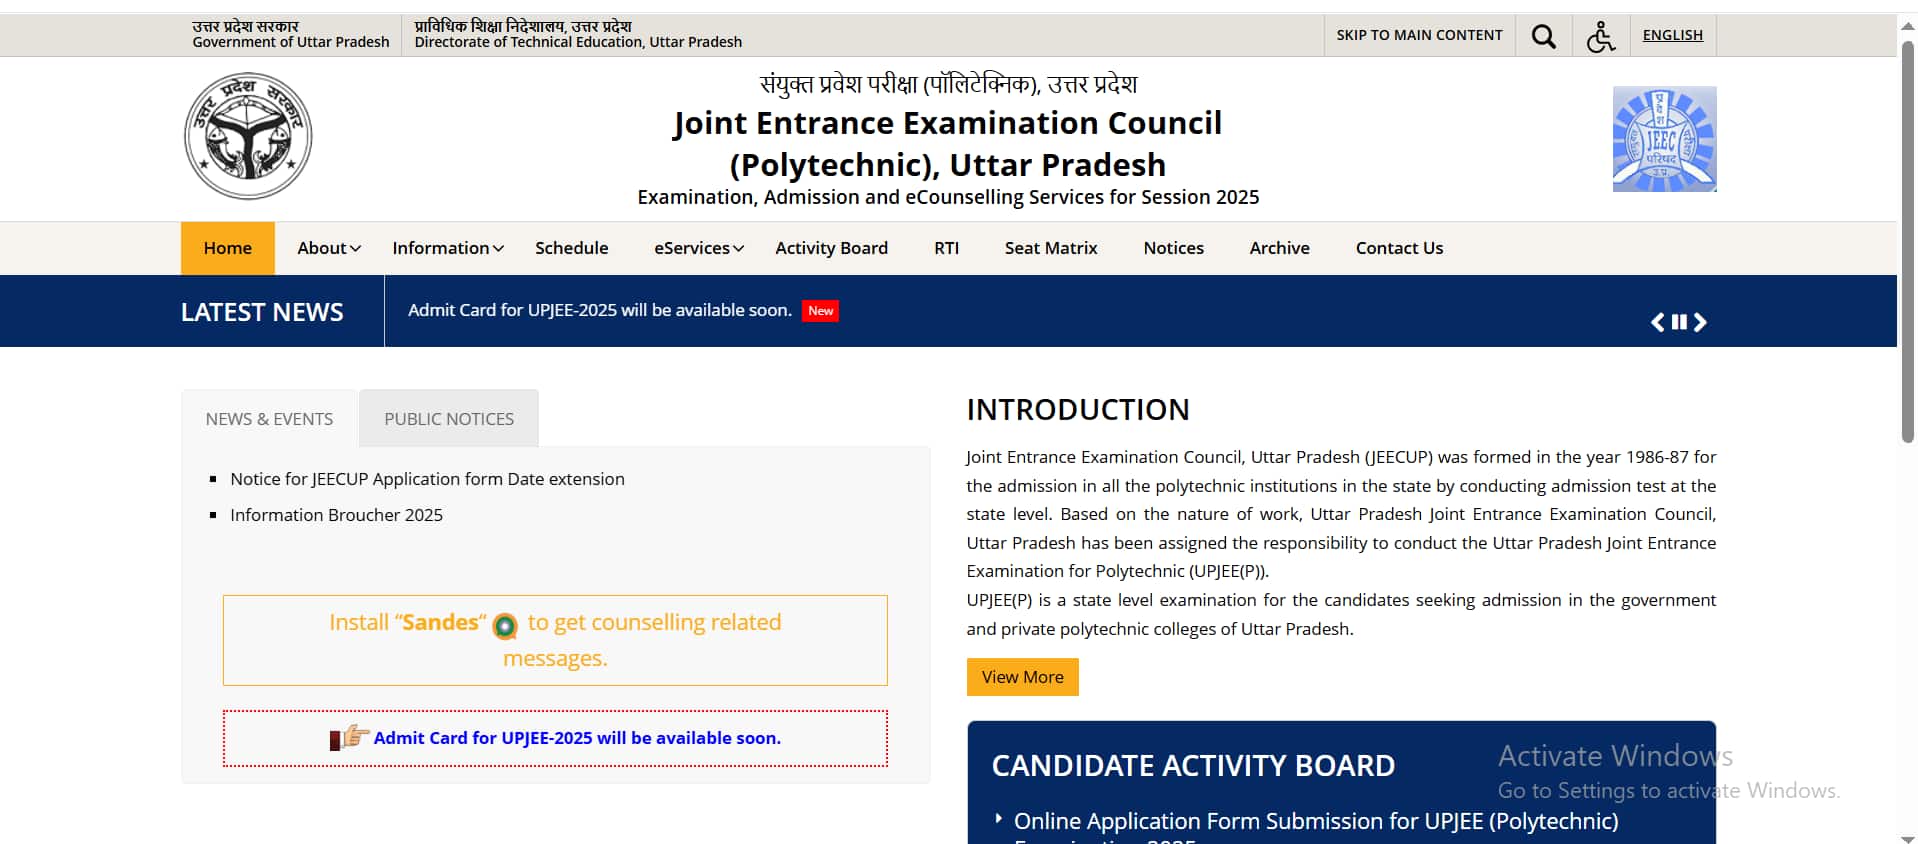Show previous news with left arrow
This screenshot has height=844, width=1918.
click(x=1657, y=322)
